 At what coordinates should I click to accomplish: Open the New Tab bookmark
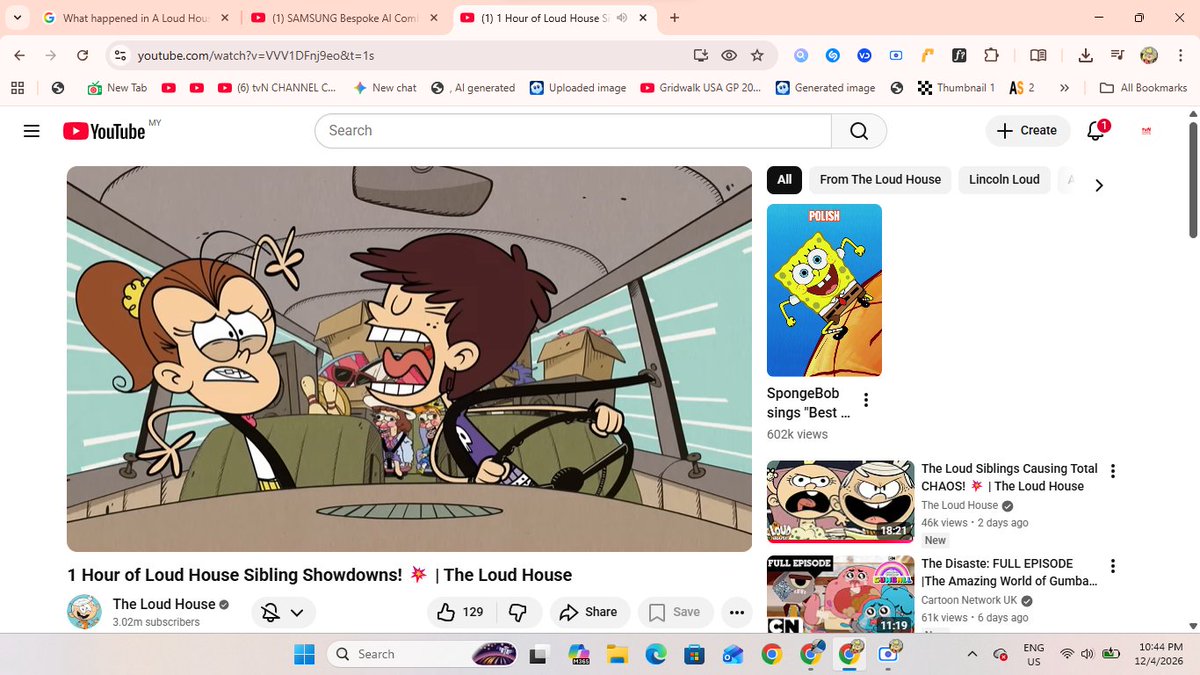click(x=117, y=88)
